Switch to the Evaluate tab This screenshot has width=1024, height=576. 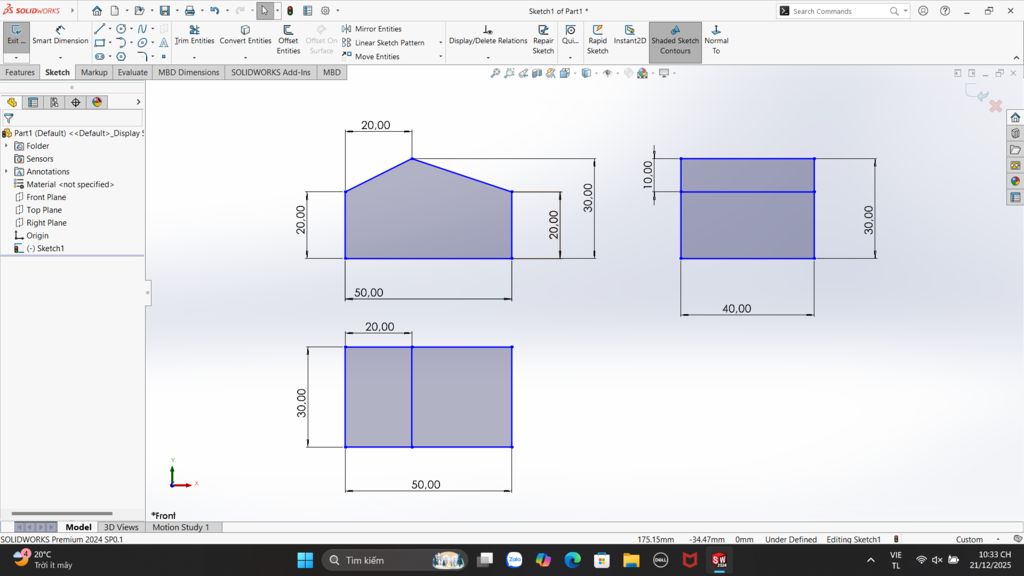133,72
